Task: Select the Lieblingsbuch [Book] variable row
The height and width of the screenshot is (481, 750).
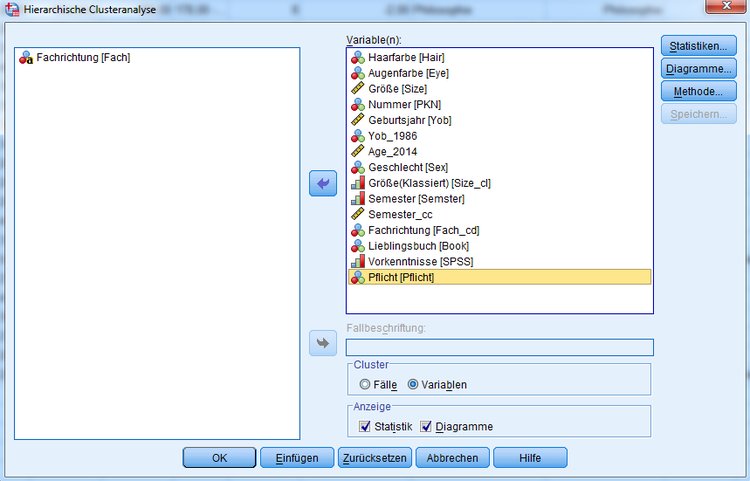Action: [x=499, y=246]
